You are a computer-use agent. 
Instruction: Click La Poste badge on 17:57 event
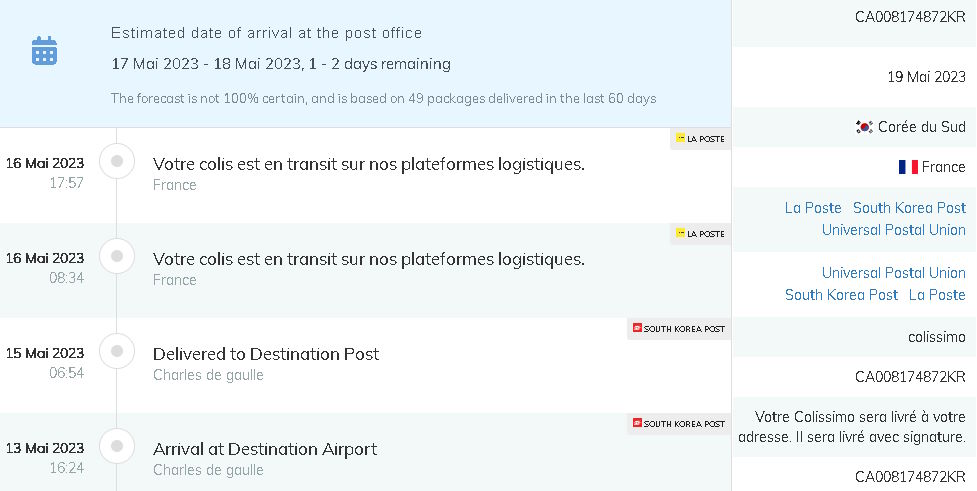coord(700,139)
